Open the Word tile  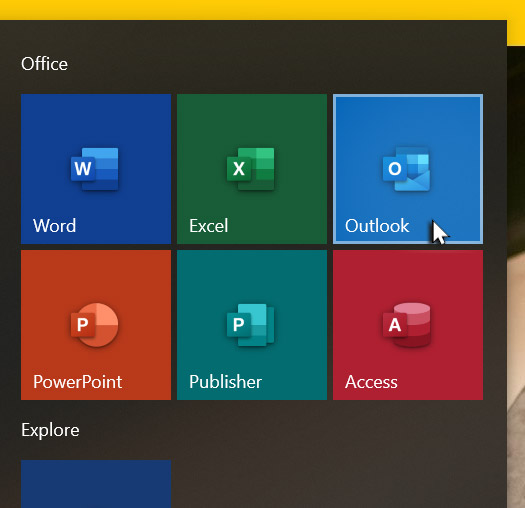point(96,169)
